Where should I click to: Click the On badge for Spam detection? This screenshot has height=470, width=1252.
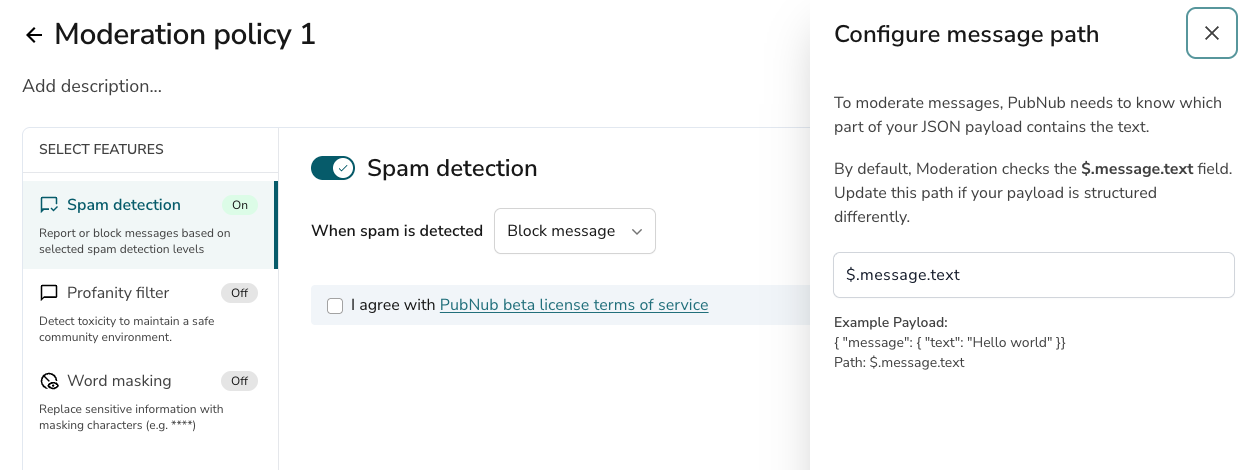click(240, 205)
